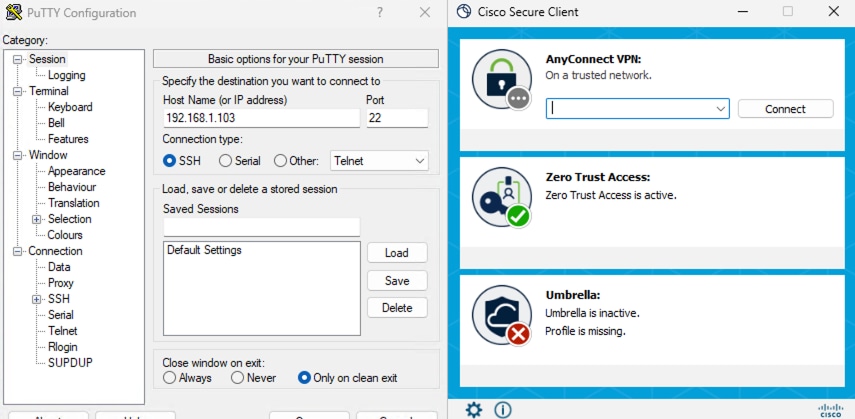
Task: Open Cisco Secure Client settings gear
Action: pyautogui.click(x=473, y=410)
